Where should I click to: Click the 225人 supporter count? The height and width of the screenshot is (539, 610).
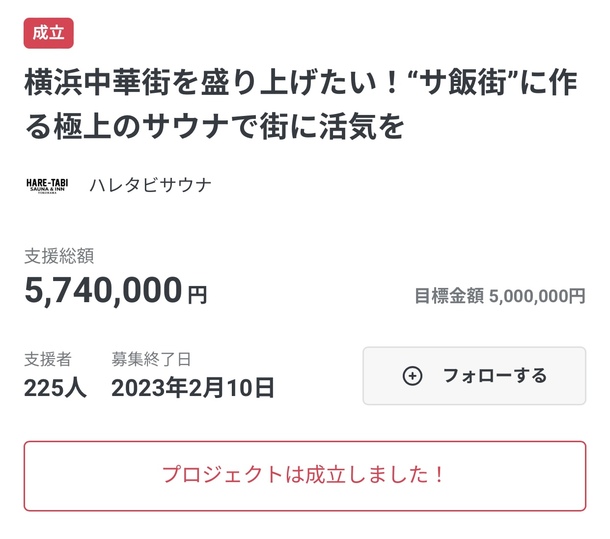[x=55, y=387]
